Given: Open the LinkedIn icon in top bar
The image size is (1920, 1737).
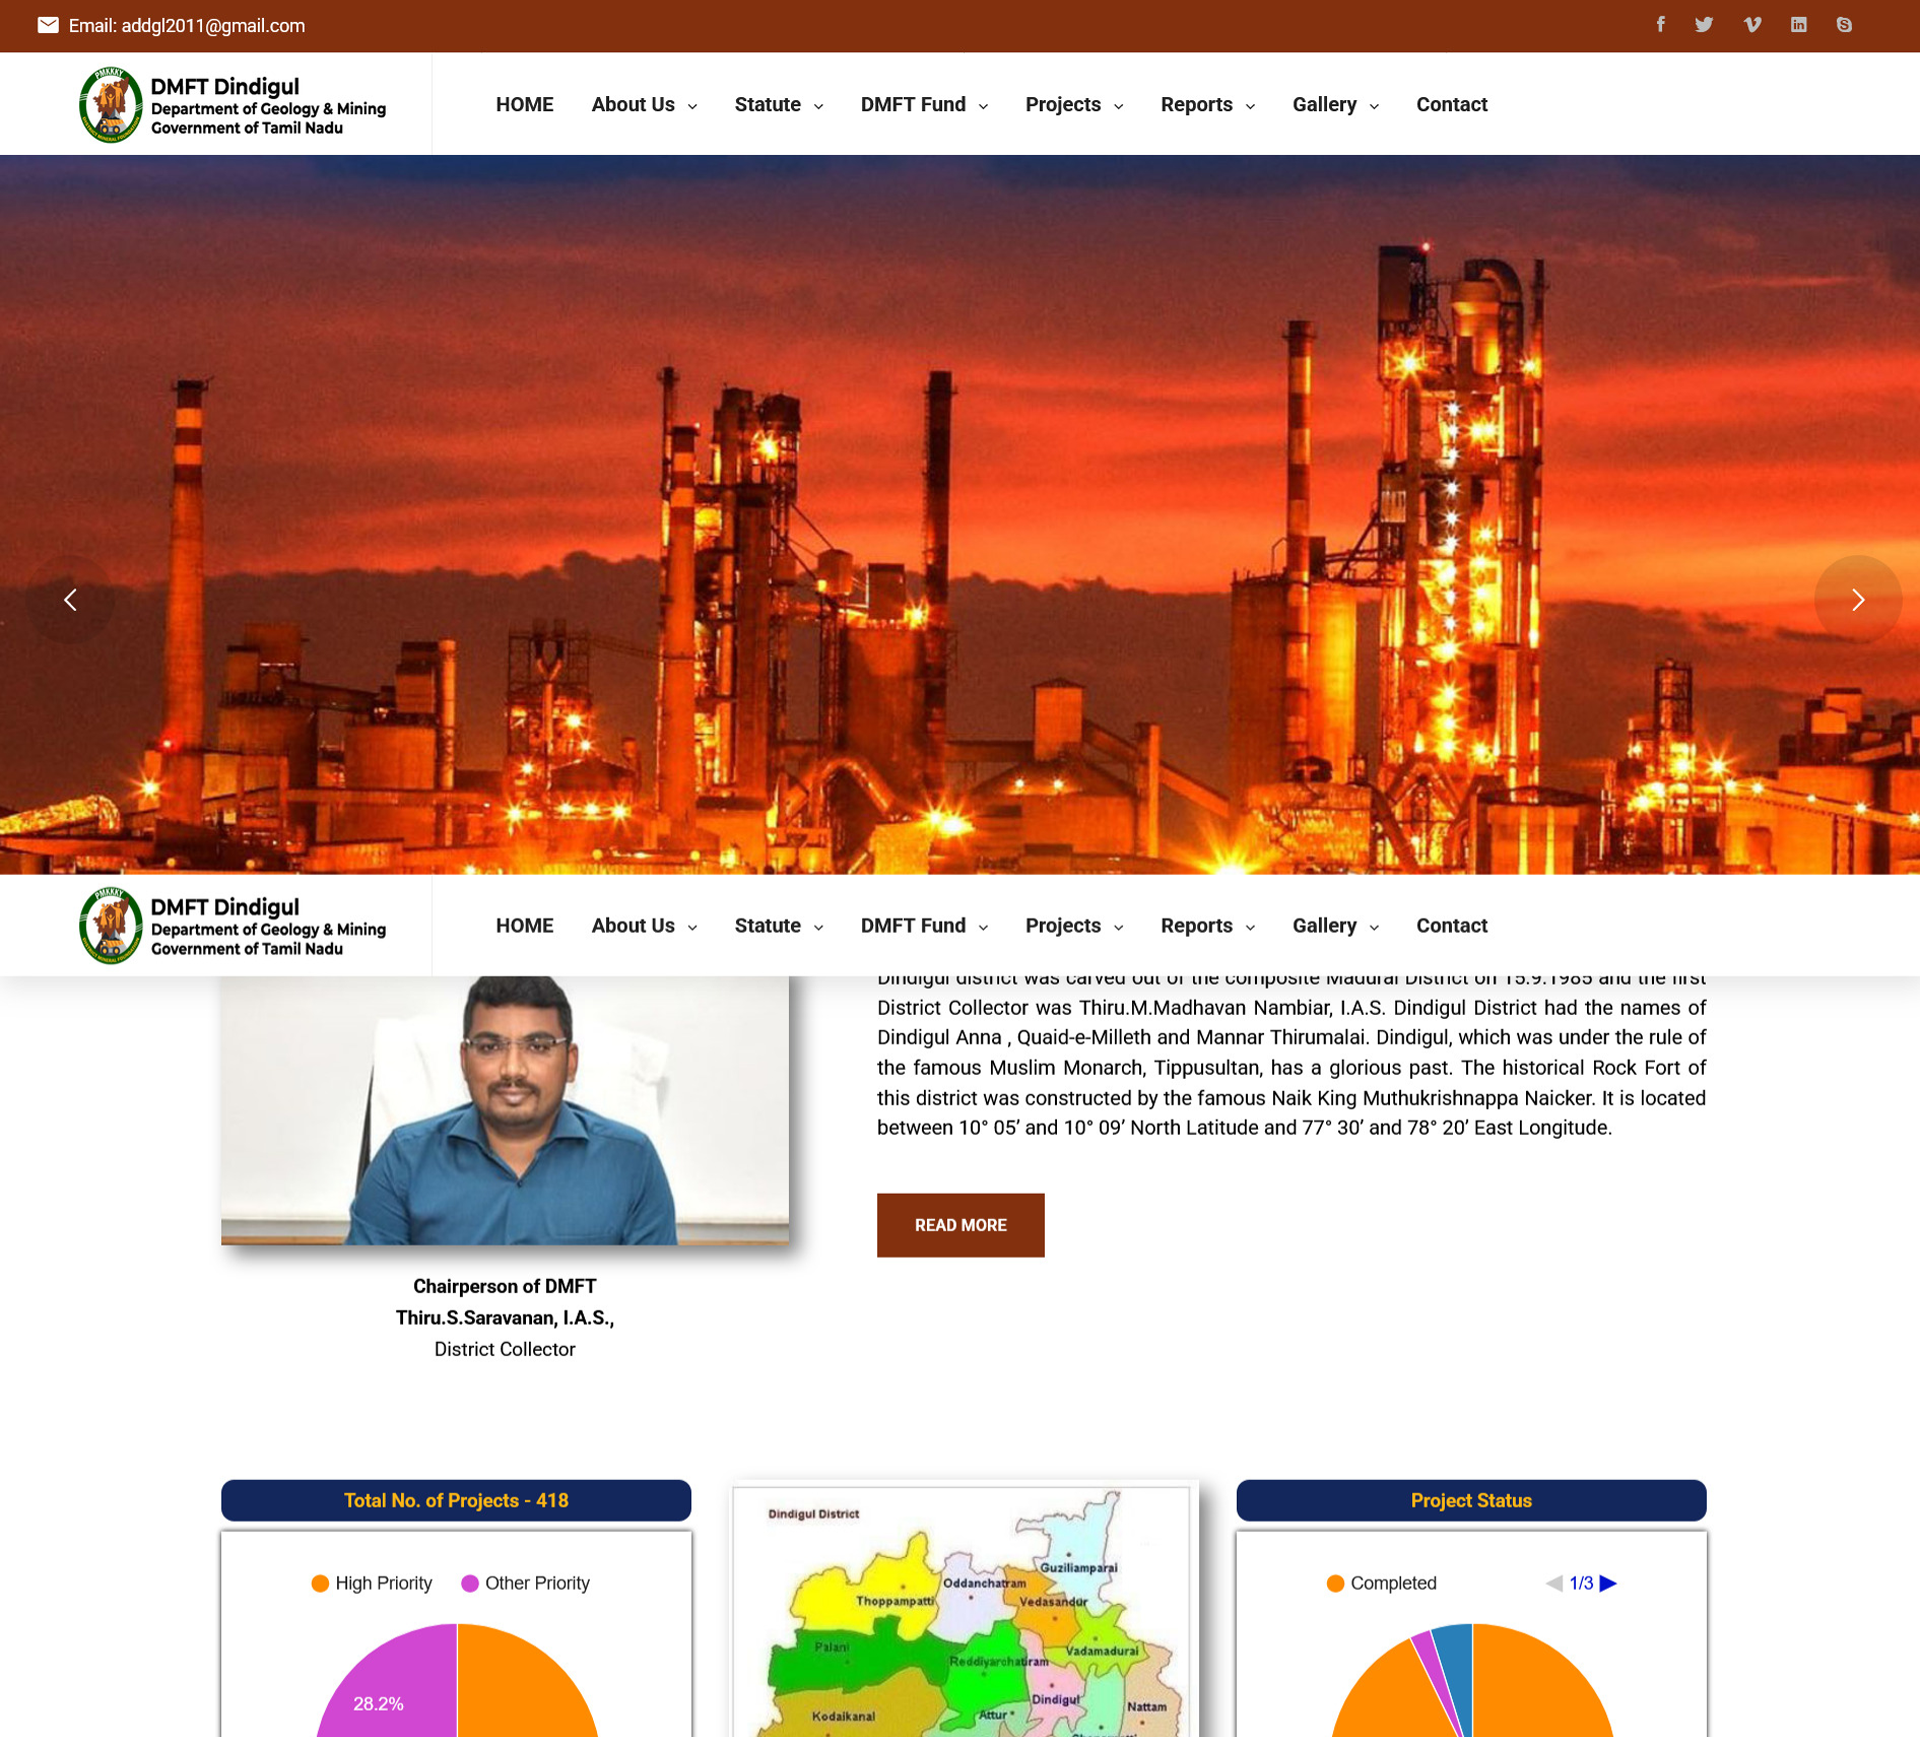Looking at the screenshot, I should click(x=1798, y=25).
